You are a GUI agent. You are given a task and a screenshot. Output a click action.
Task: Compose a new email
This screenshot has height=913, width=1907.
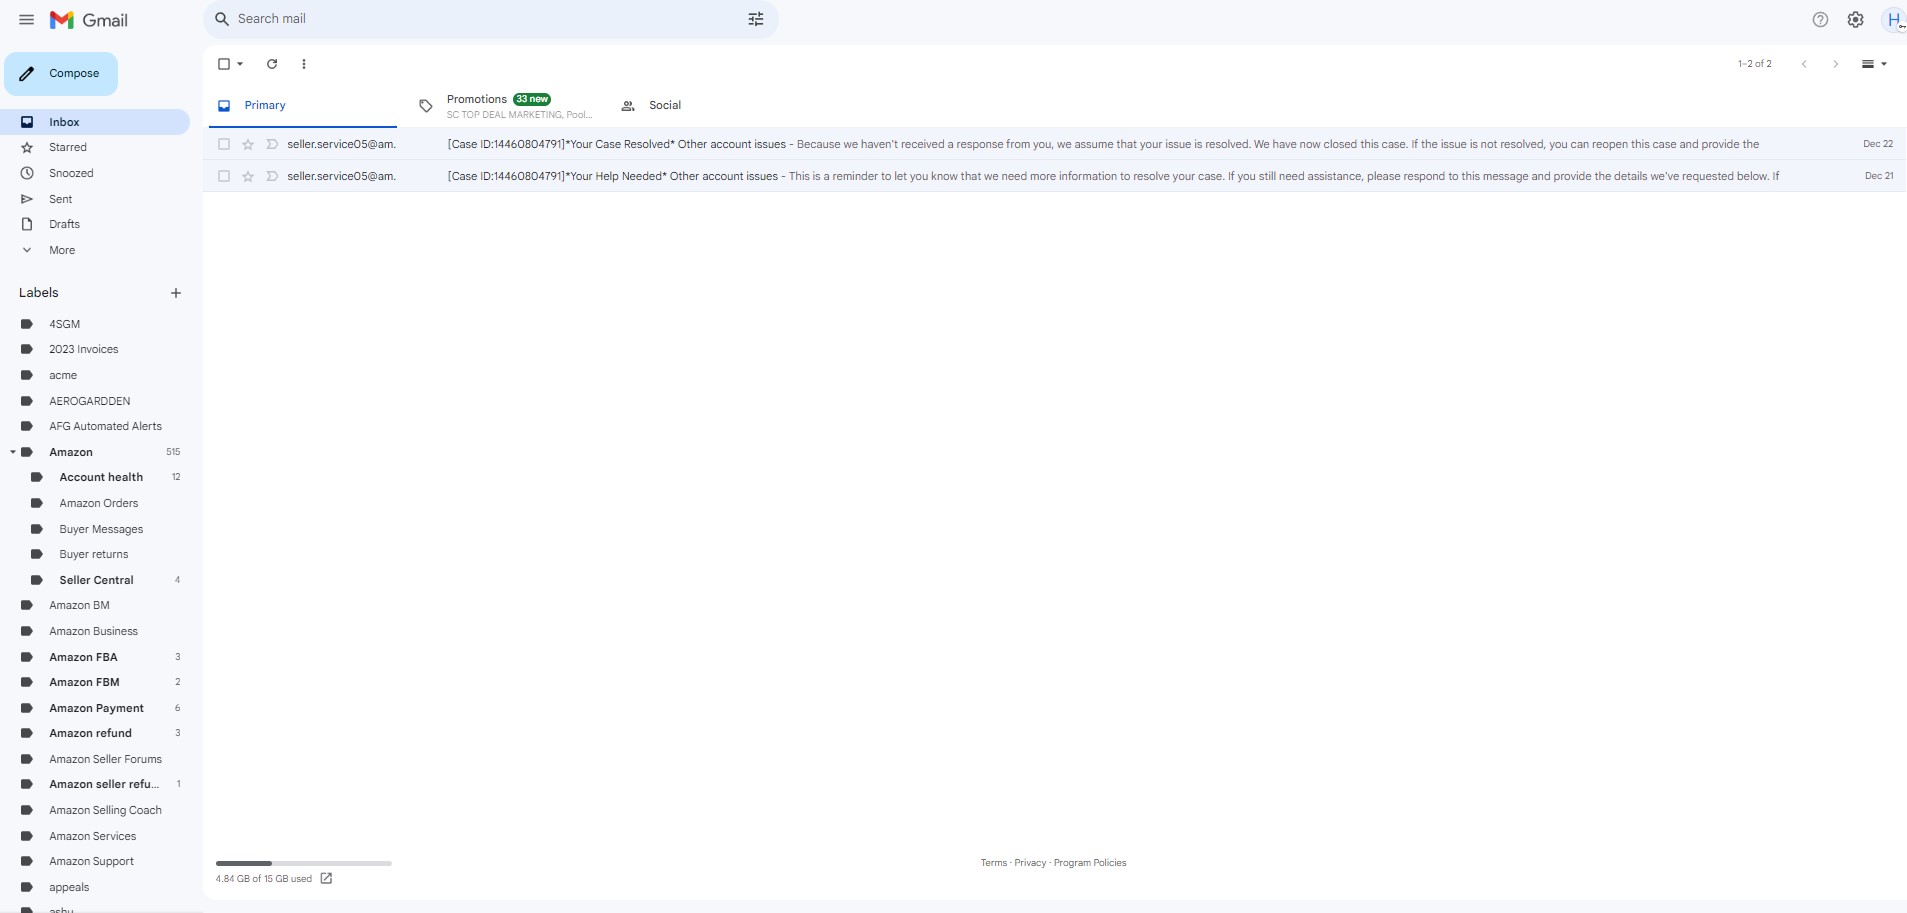pos(61,74)
